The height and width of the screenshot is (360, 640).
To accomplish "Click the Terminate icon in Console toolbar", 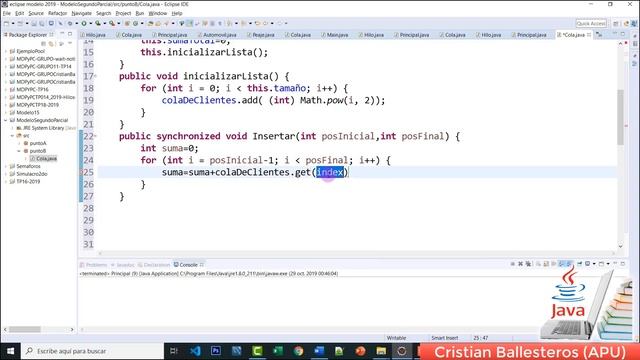I will [513, 264].
